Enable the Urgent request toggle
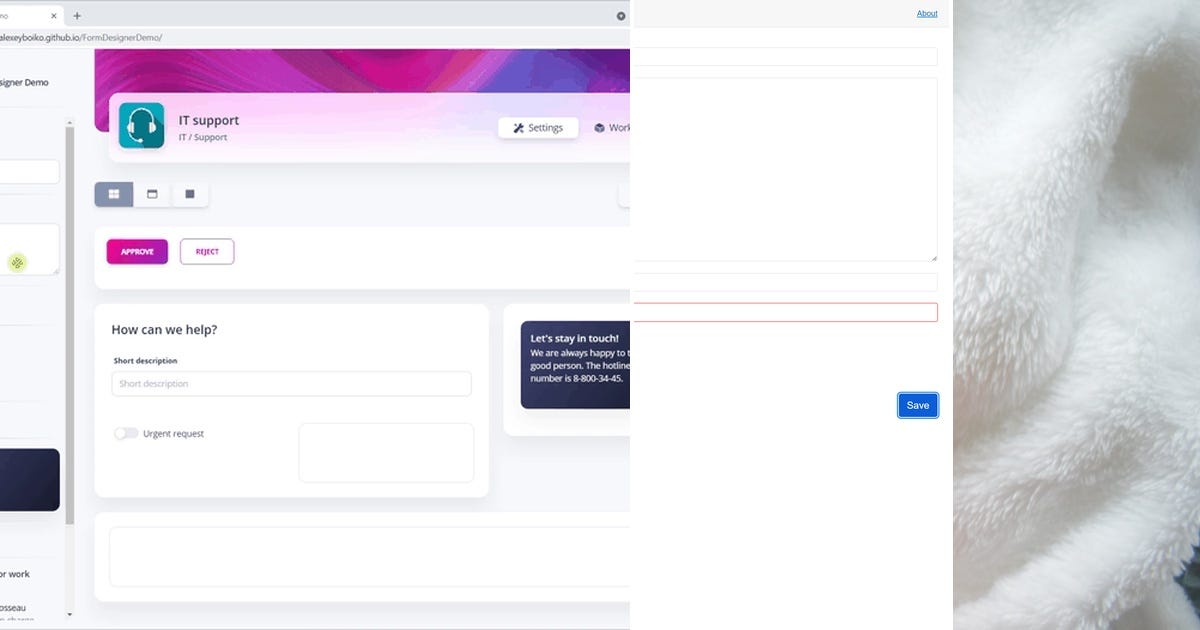 tap(126, 433)
